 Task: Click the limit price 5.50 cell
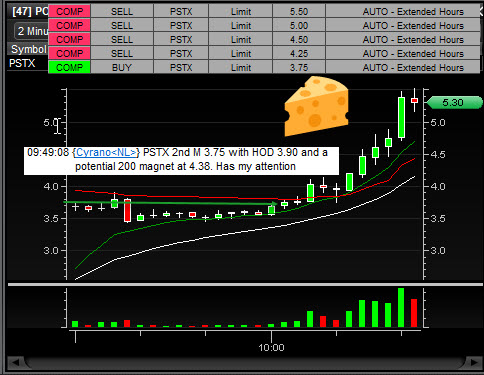coord(299,11)
